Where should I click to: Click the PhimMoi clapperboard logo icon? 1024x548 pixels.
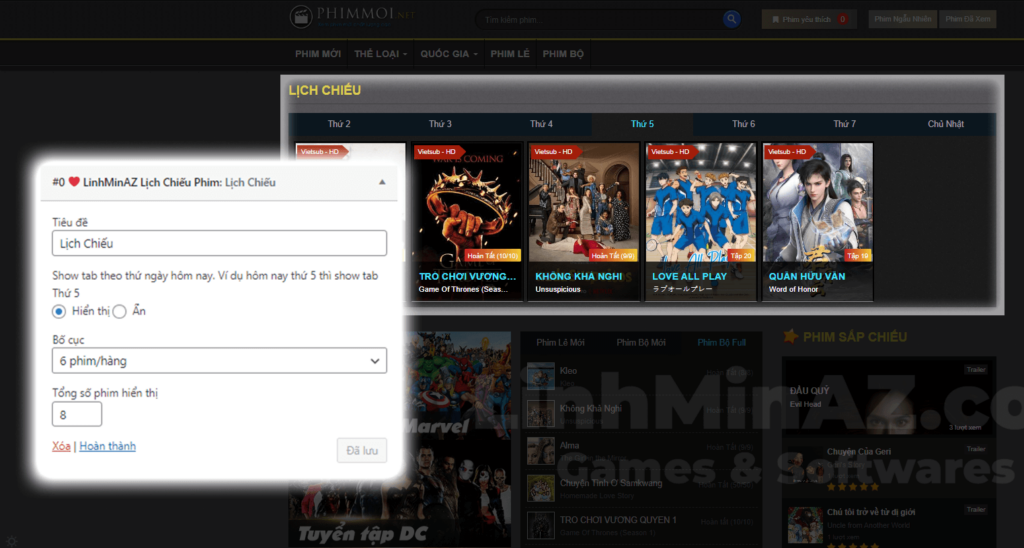[301, 17]
